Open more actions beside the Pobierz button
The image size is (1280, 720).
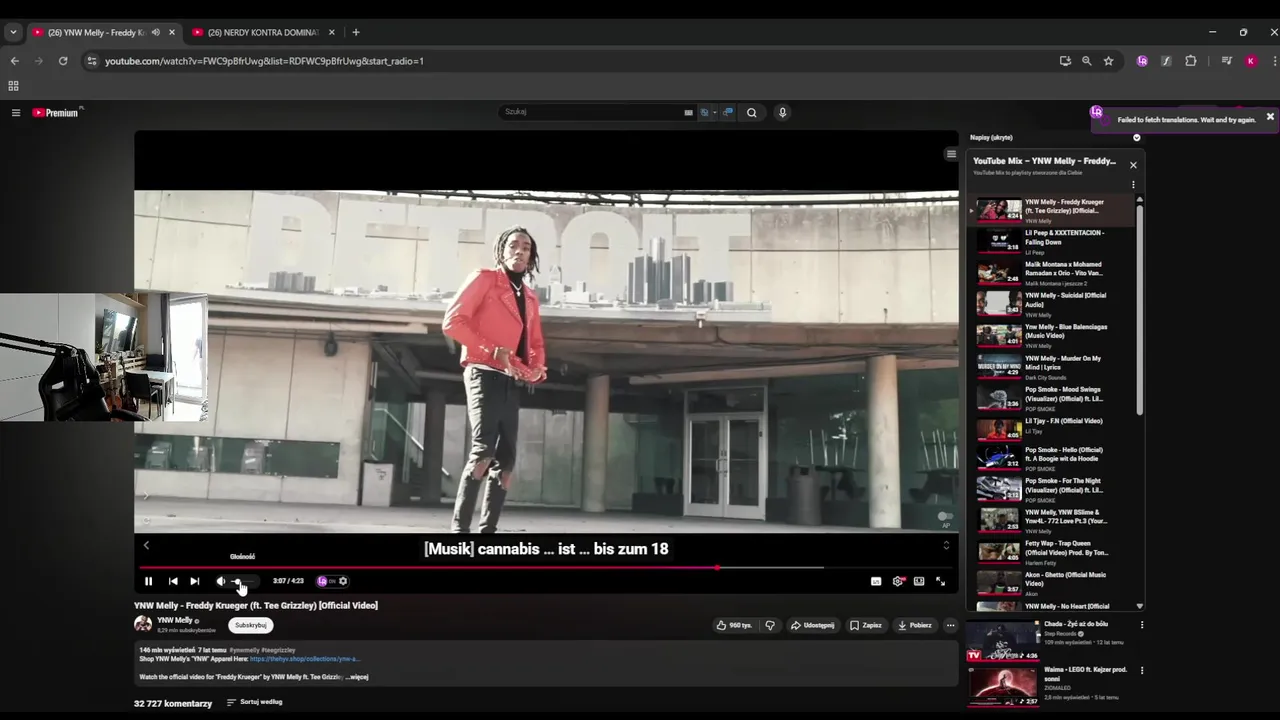[950, 625]
